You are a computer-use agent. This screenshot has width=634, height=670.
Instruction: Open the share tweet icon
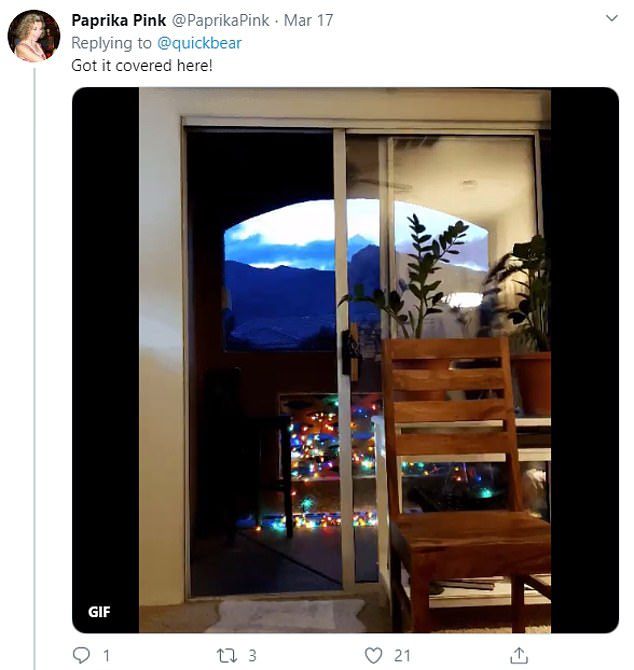coord(519,655)
